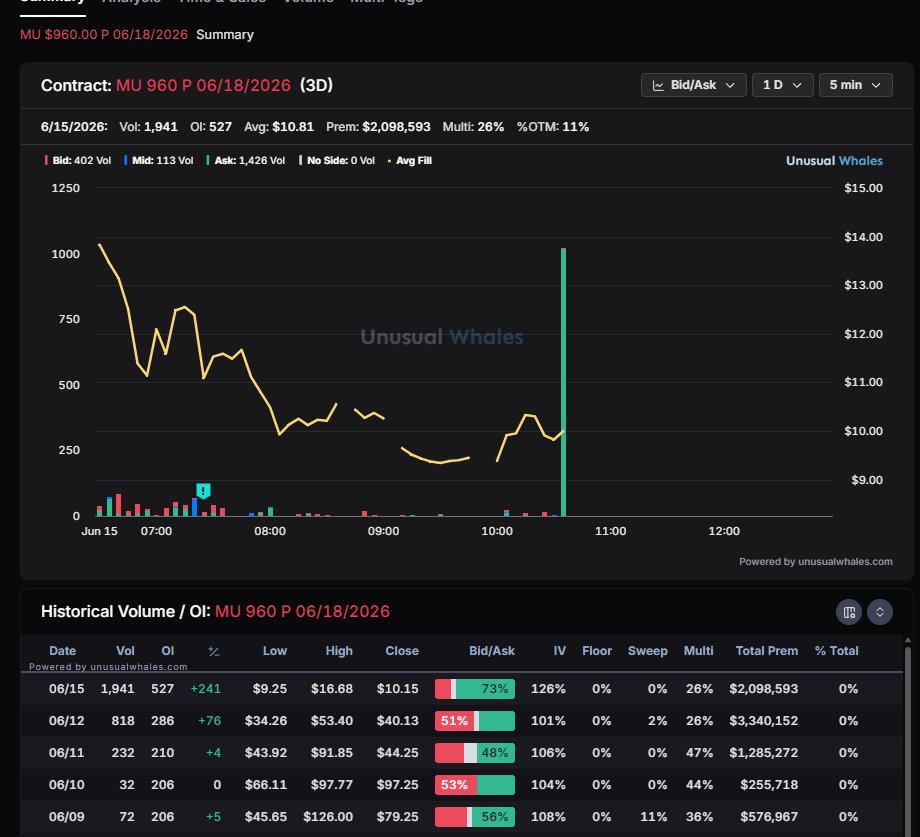Click the 73% bid/ask bar for 06/15
The height and width of the screenshot is (837, 920).
475,689
